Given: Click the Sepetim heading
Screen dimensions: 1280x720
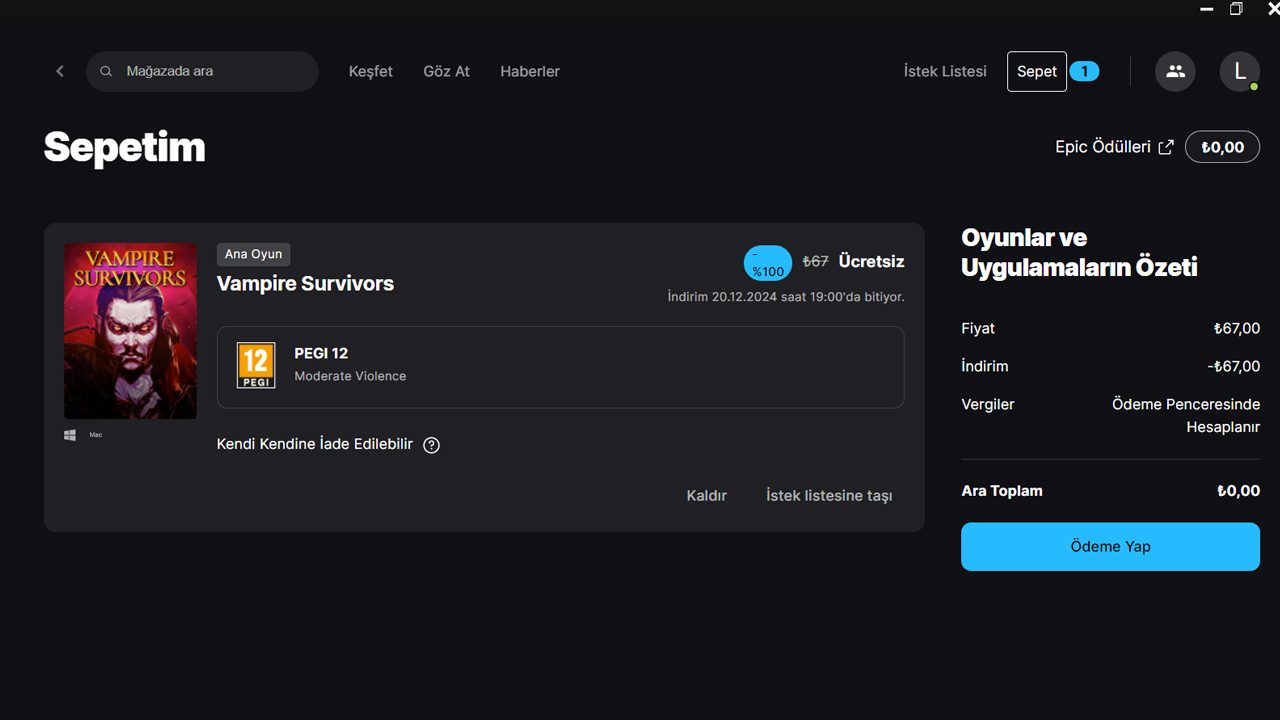Looking at the screenshot, I should [x=124, y=147].
